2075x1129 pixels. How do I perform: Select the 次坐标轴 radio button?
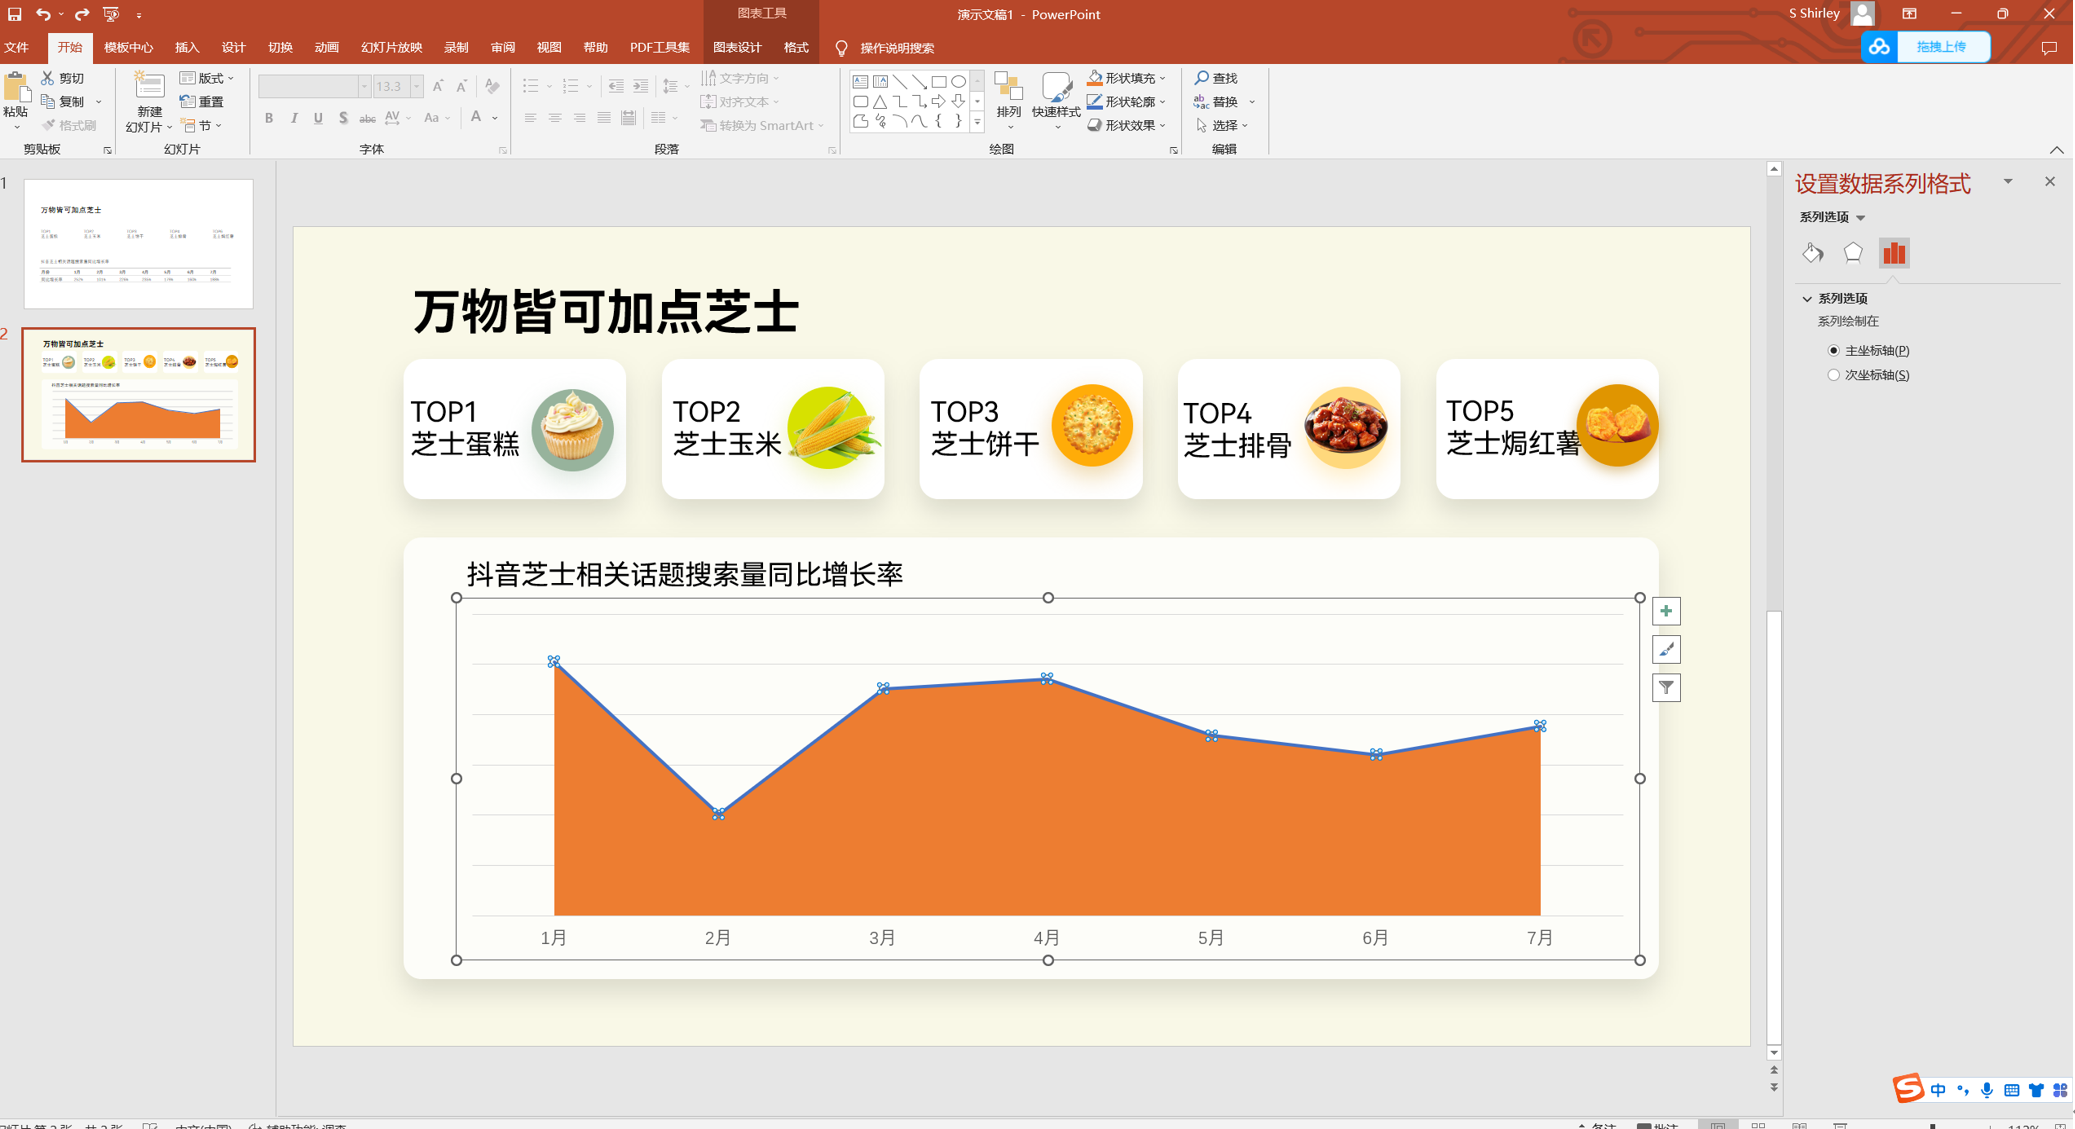pos(1834,375)
